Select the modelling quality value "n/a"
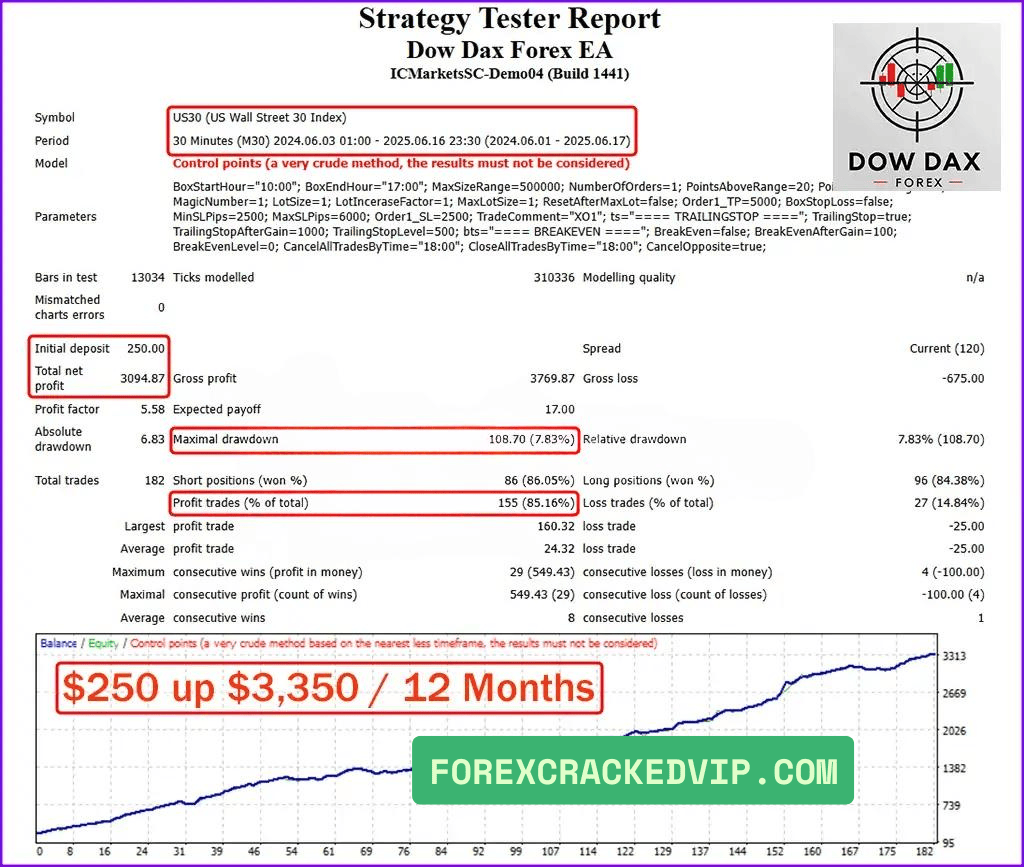 [975, 277]
